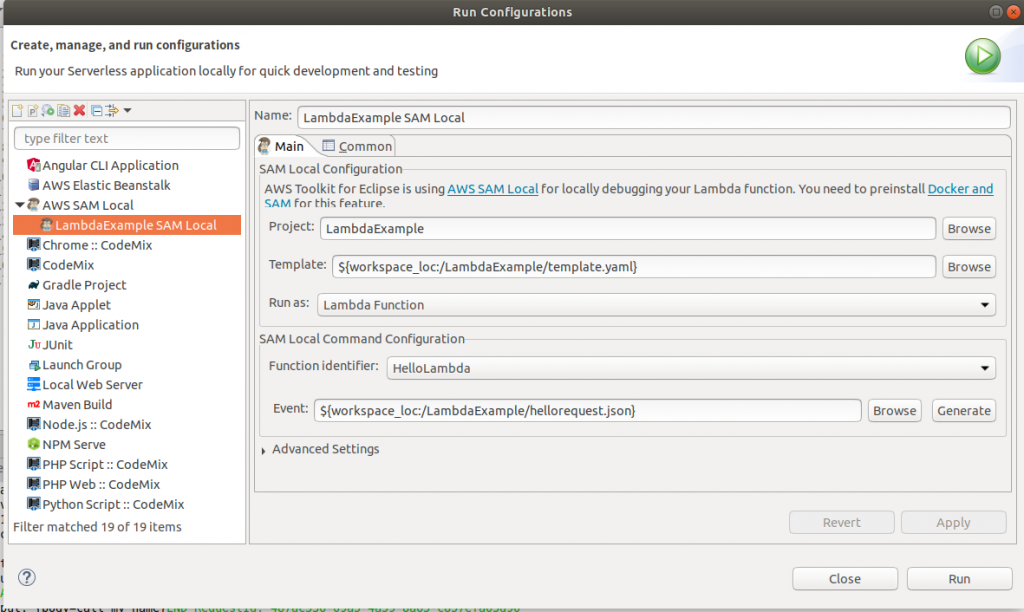Click the Template path text field
The width and height of the screenshot is (1024, 612).
pos(633,266)
